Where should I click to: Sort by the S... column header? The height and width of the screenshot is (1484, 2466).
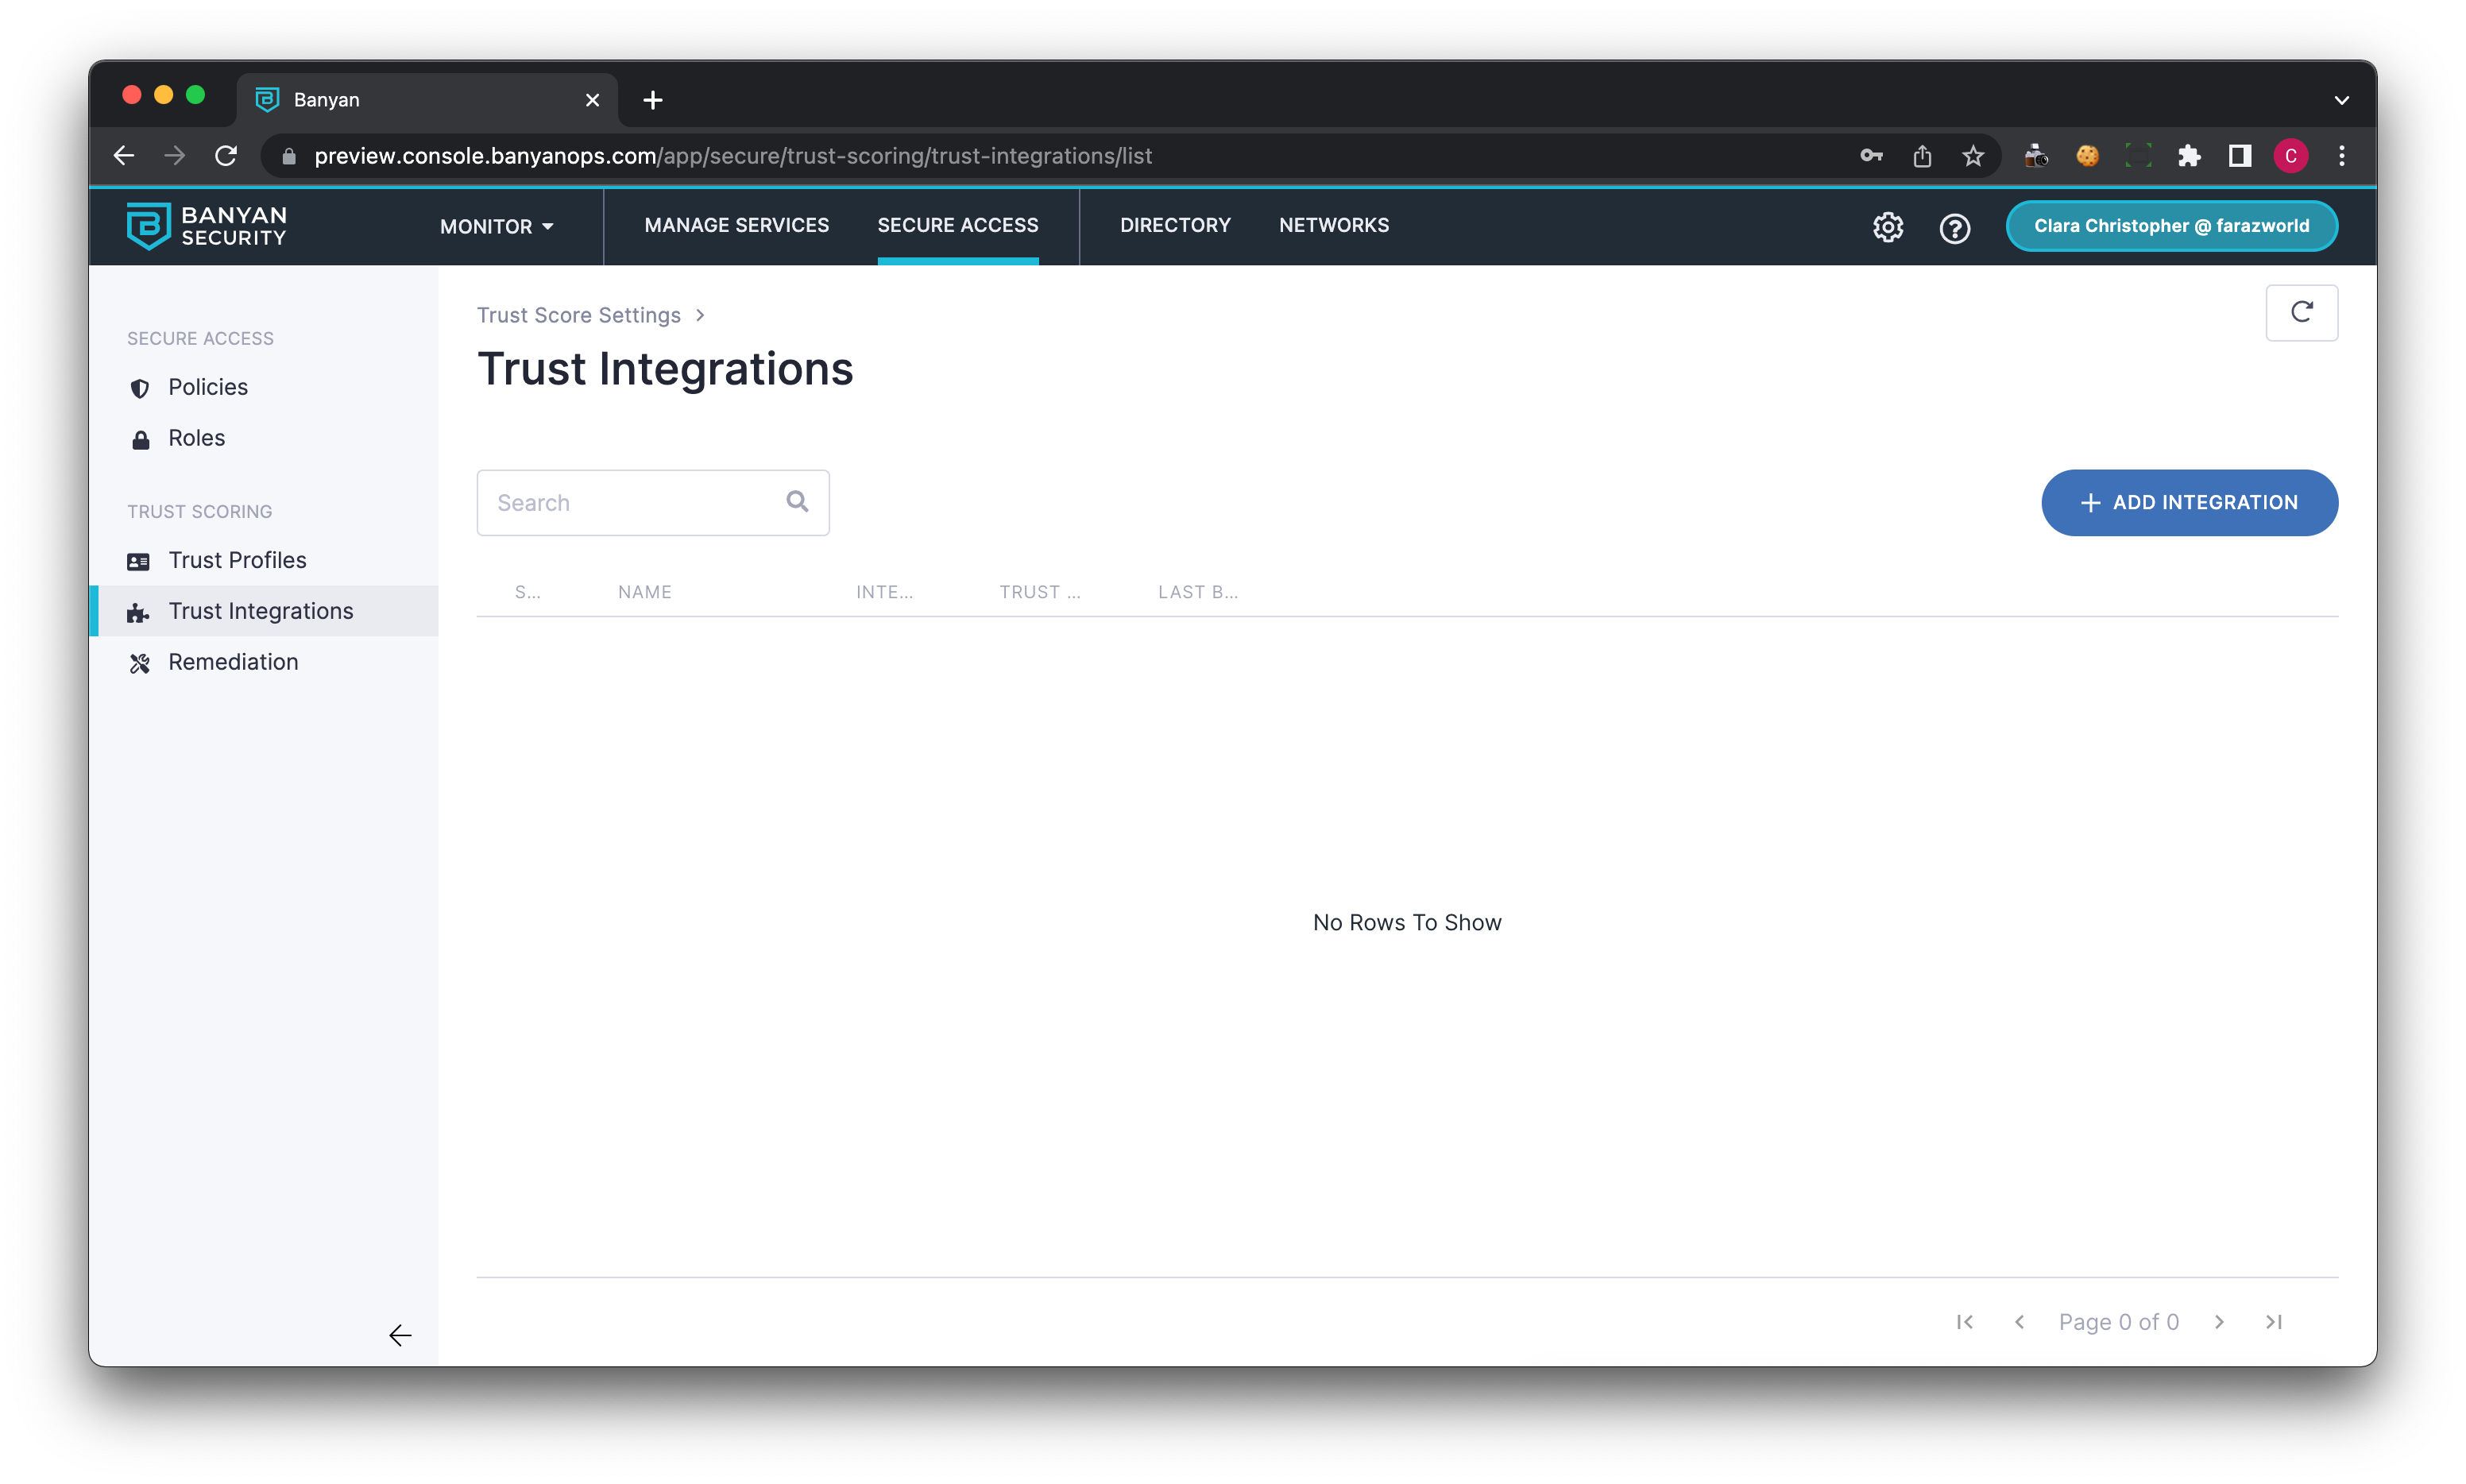(x=527, y=592)
